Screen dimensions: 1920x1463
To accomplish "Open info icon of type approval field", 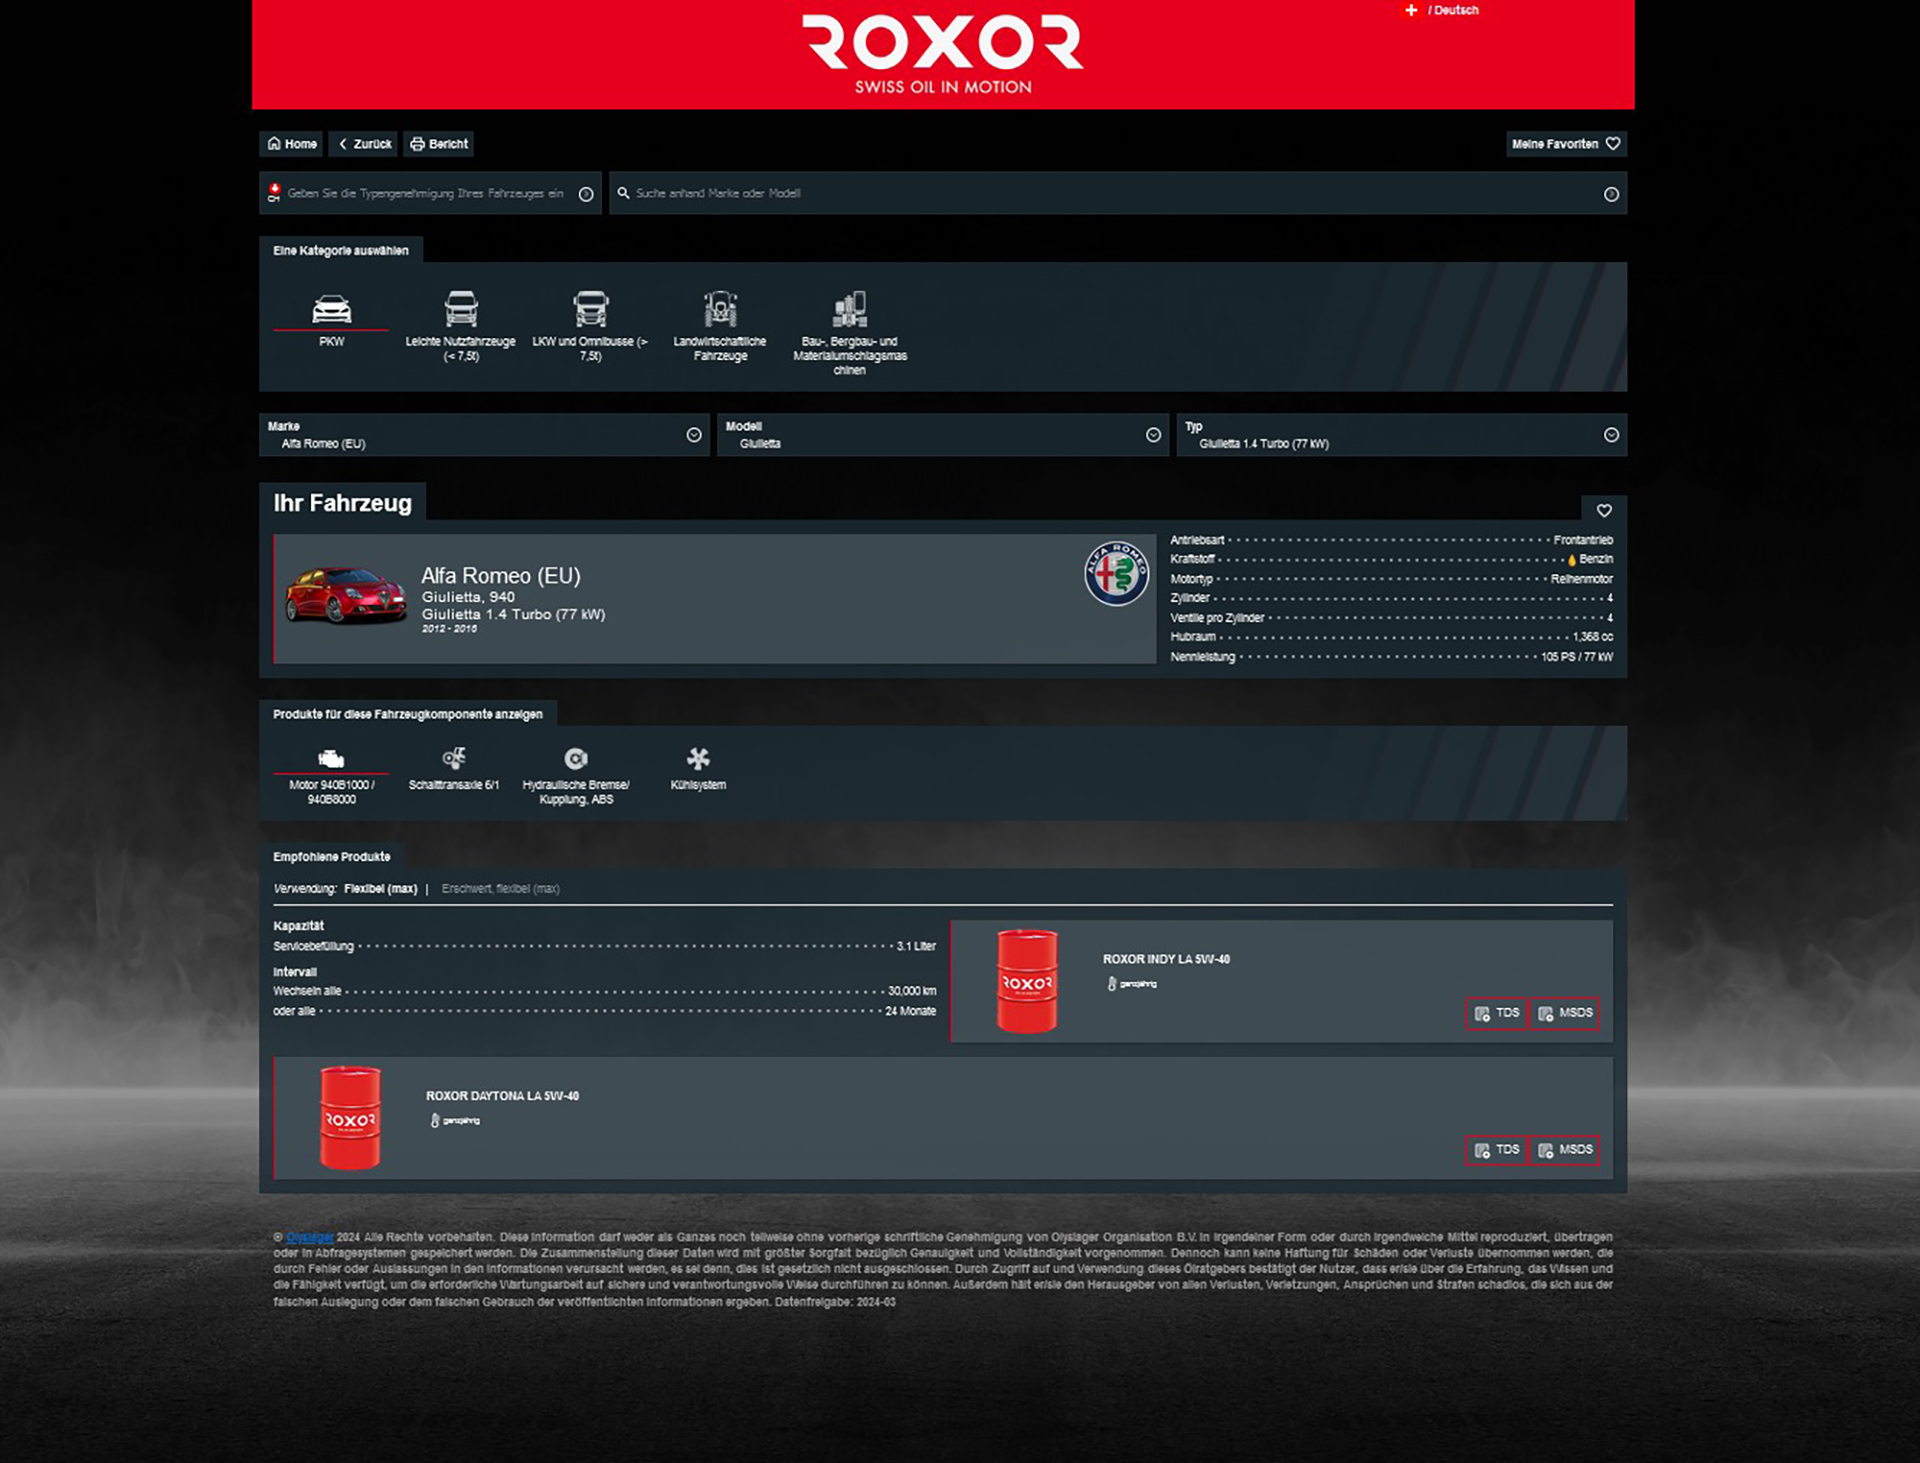I will [x=586, y=194].
